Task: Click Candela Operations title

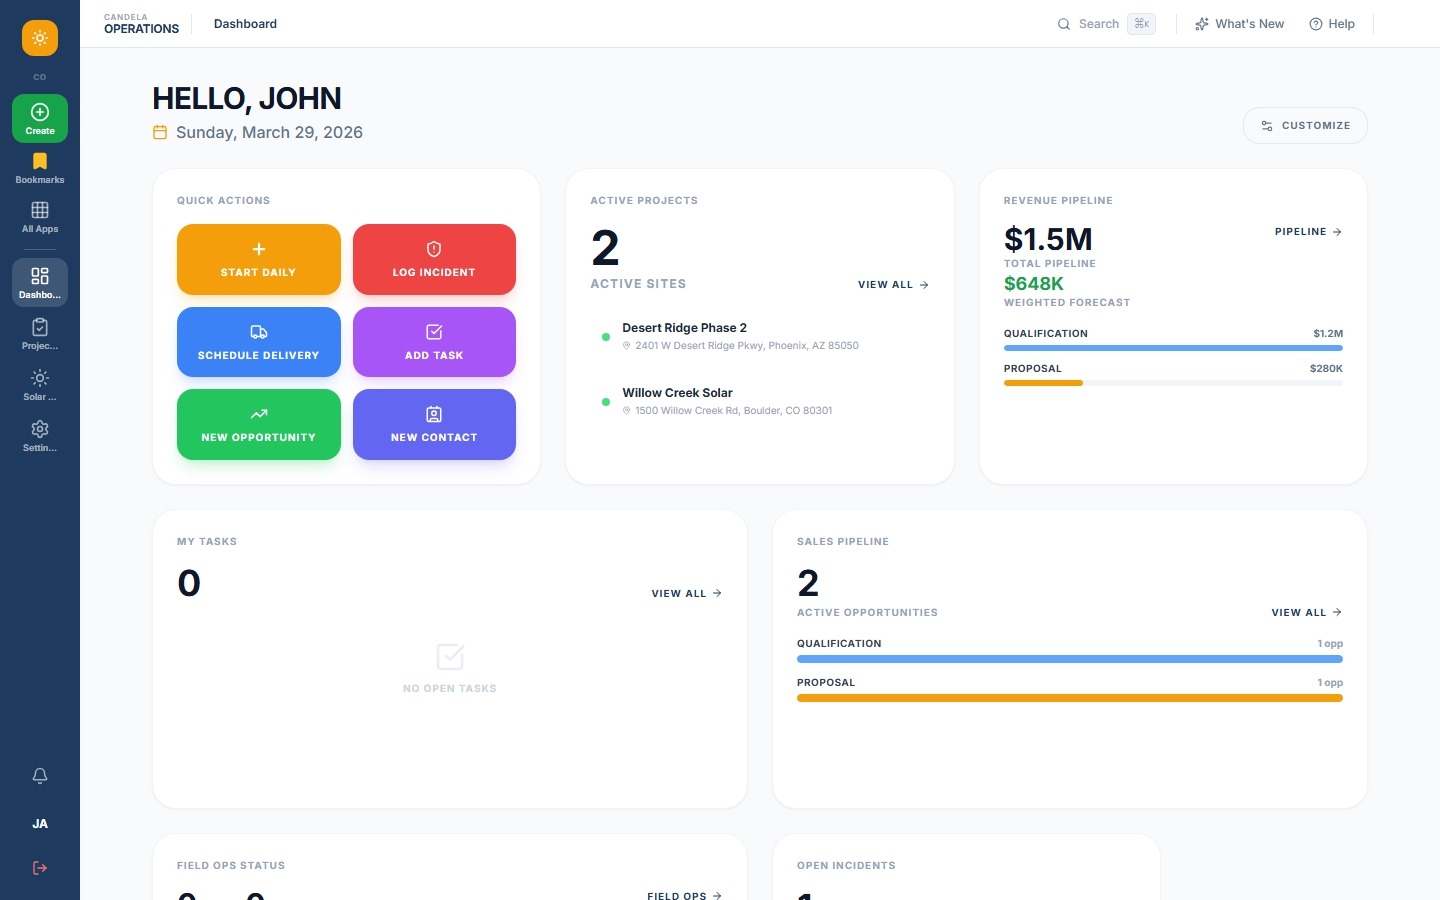Action: 141,24
